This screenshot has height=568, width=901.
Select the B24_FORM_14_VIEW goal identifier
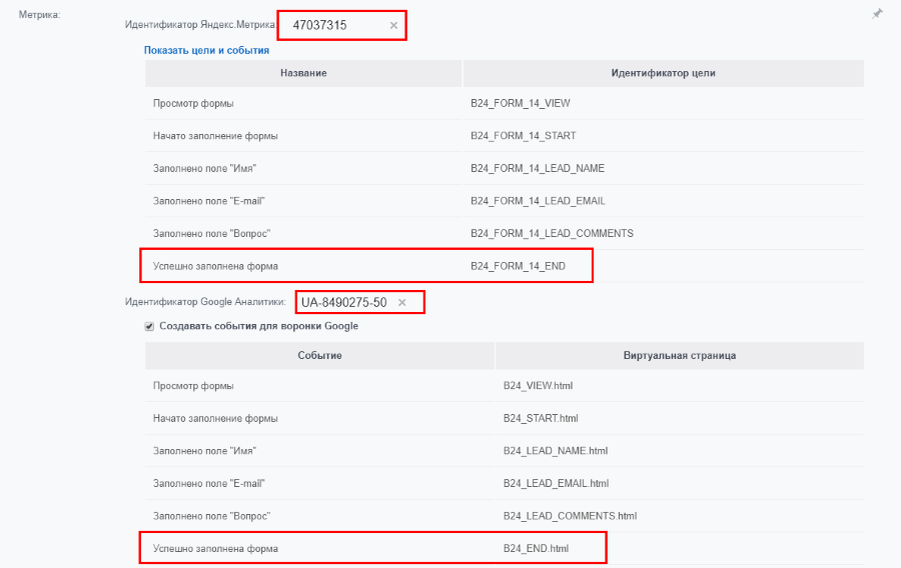(520, 103)
